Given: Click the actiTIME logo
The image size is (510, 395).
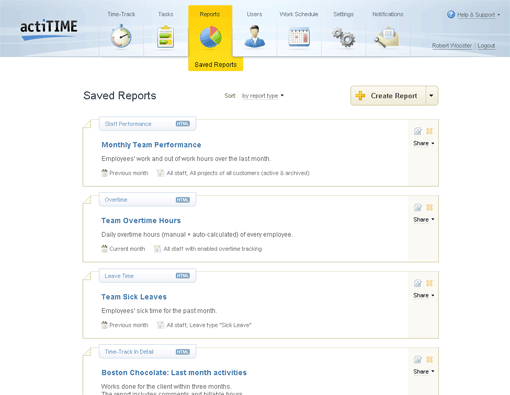Looking at the screenshot, I should [x=49, y=29].
